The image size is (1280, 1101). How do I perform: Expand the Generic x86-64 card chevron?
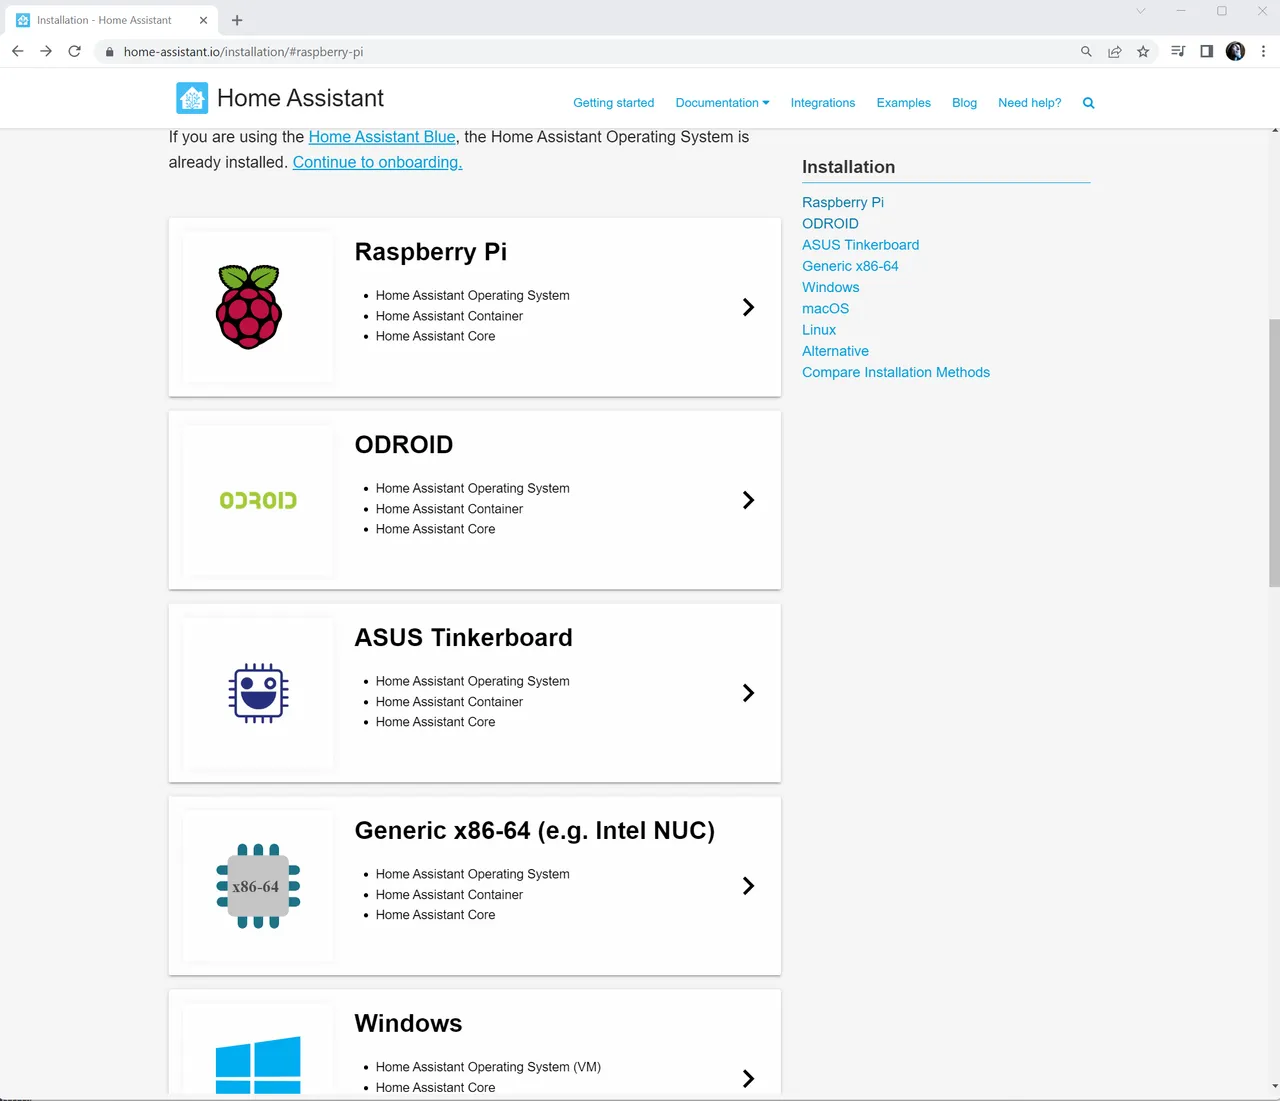coord(748,886)
